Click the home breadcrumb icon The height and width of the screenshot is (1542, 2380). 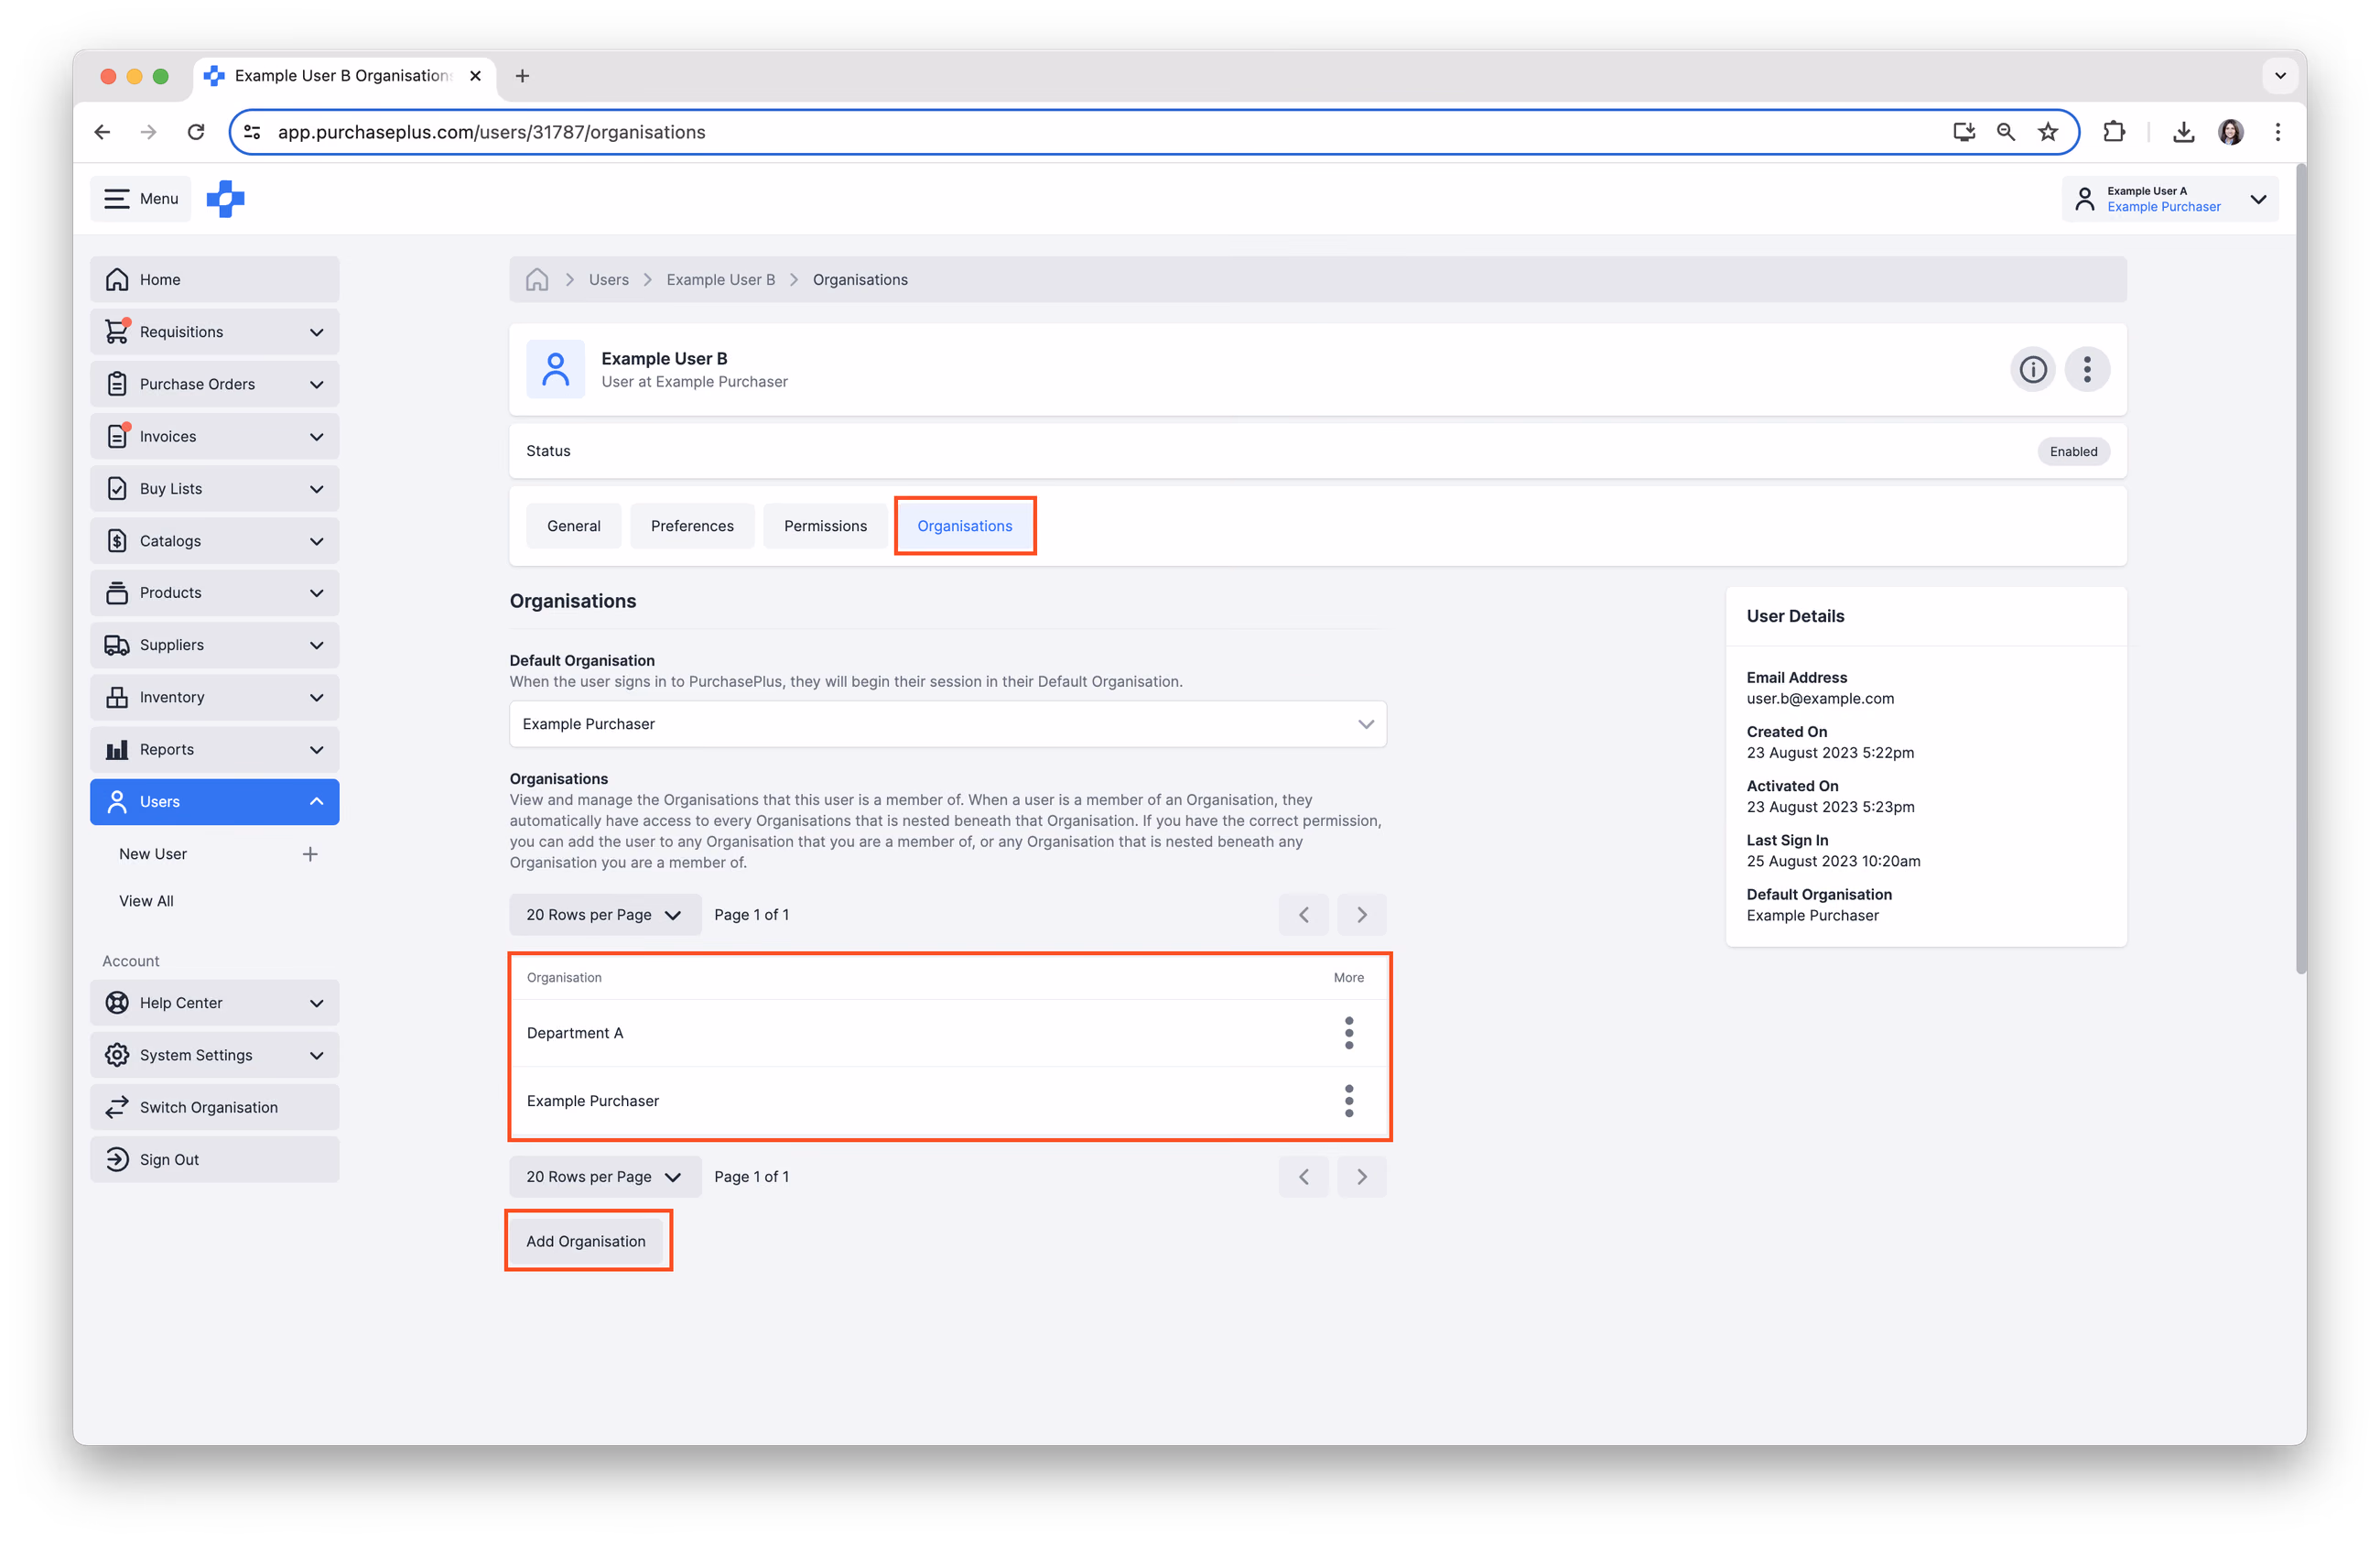537,279
